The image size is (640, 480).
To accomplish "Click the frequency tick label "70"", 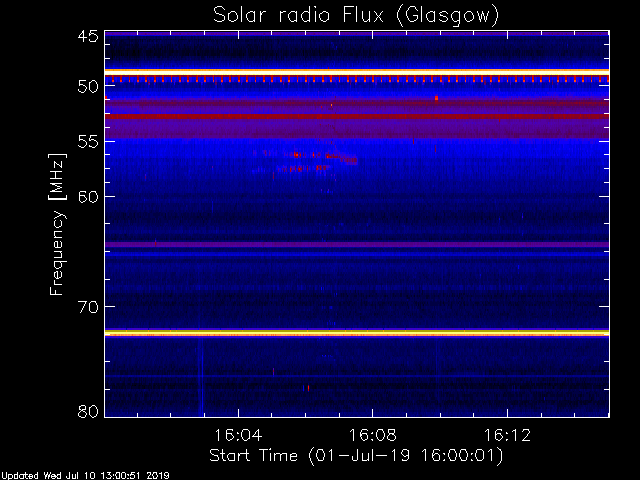I will (x=88, y=307).
